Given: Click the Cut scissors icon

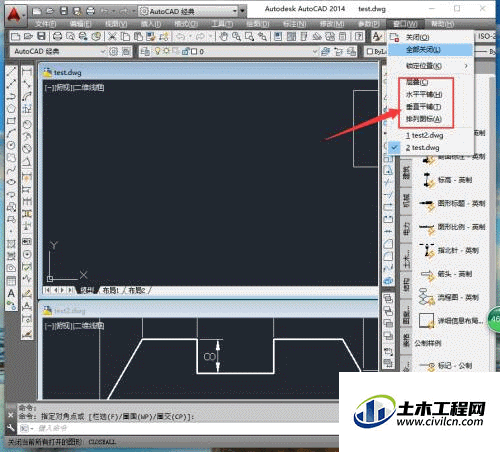Looking at the screenshot, I should (x=113, y=36).
